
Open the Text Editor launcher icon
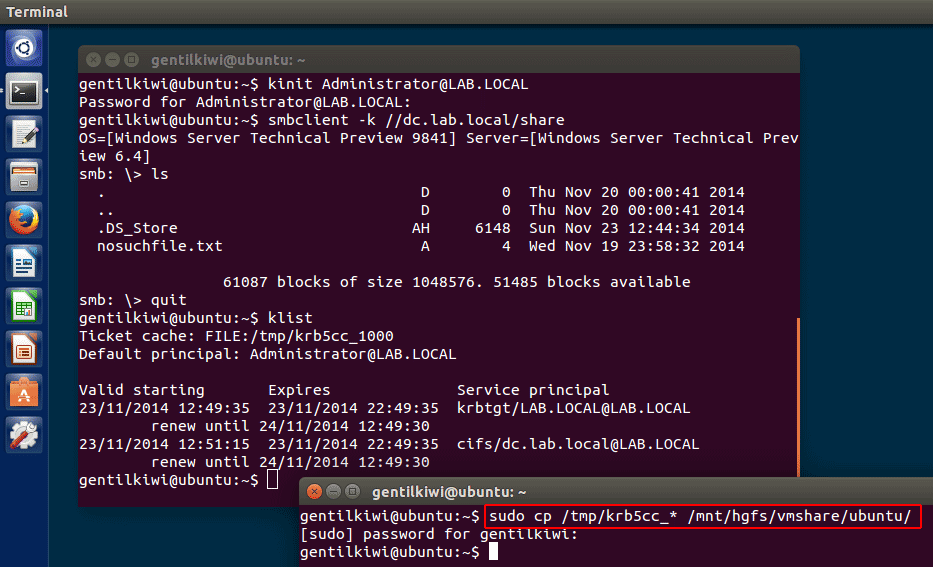pos(24,134)
